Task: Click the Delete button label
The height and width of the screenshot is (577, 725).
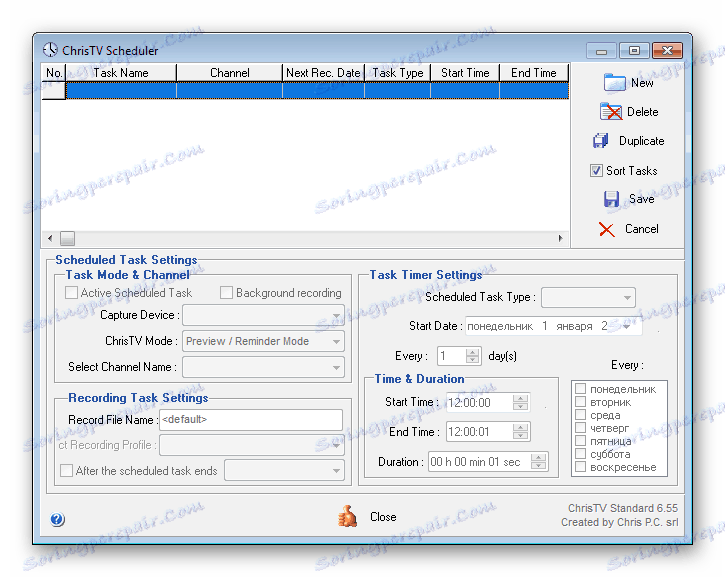Action: (x=643, y=112)
